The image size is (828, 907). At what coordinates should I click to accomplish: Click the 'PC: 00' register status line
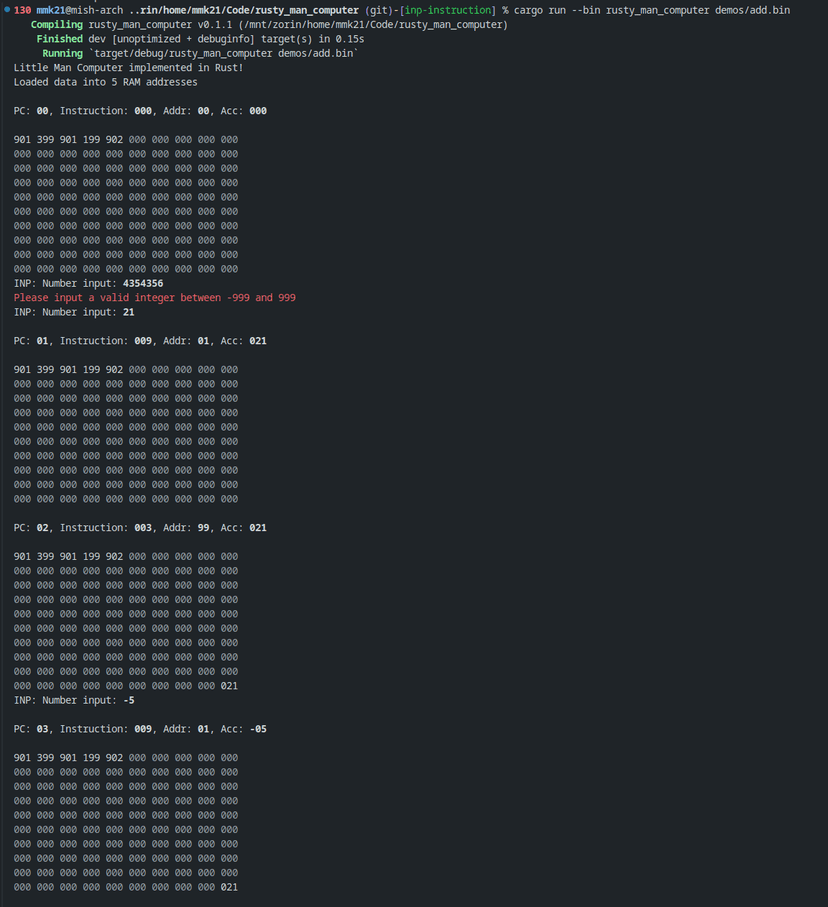[x=140, y=111]
